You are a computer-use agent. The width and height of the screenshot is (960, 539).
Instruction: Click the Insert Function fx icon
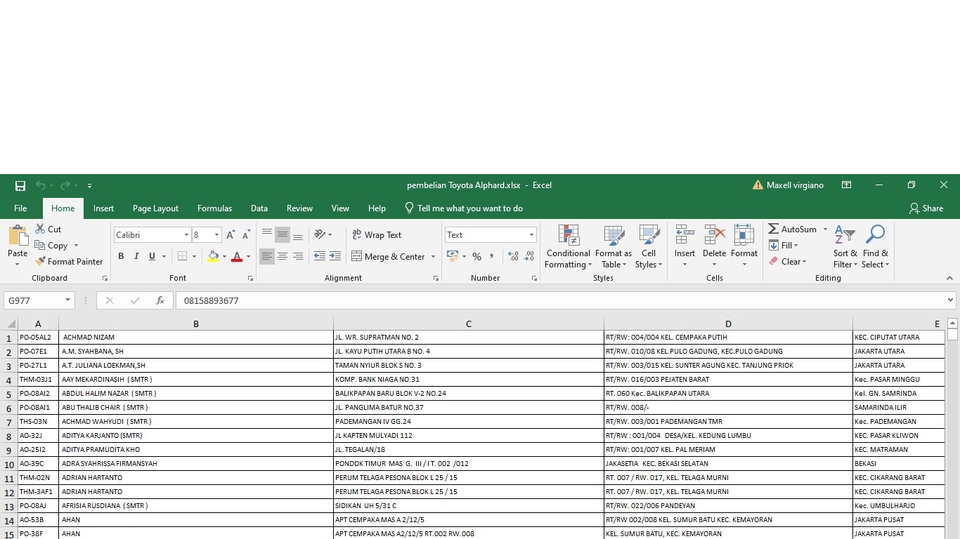(x=160, y=300)
